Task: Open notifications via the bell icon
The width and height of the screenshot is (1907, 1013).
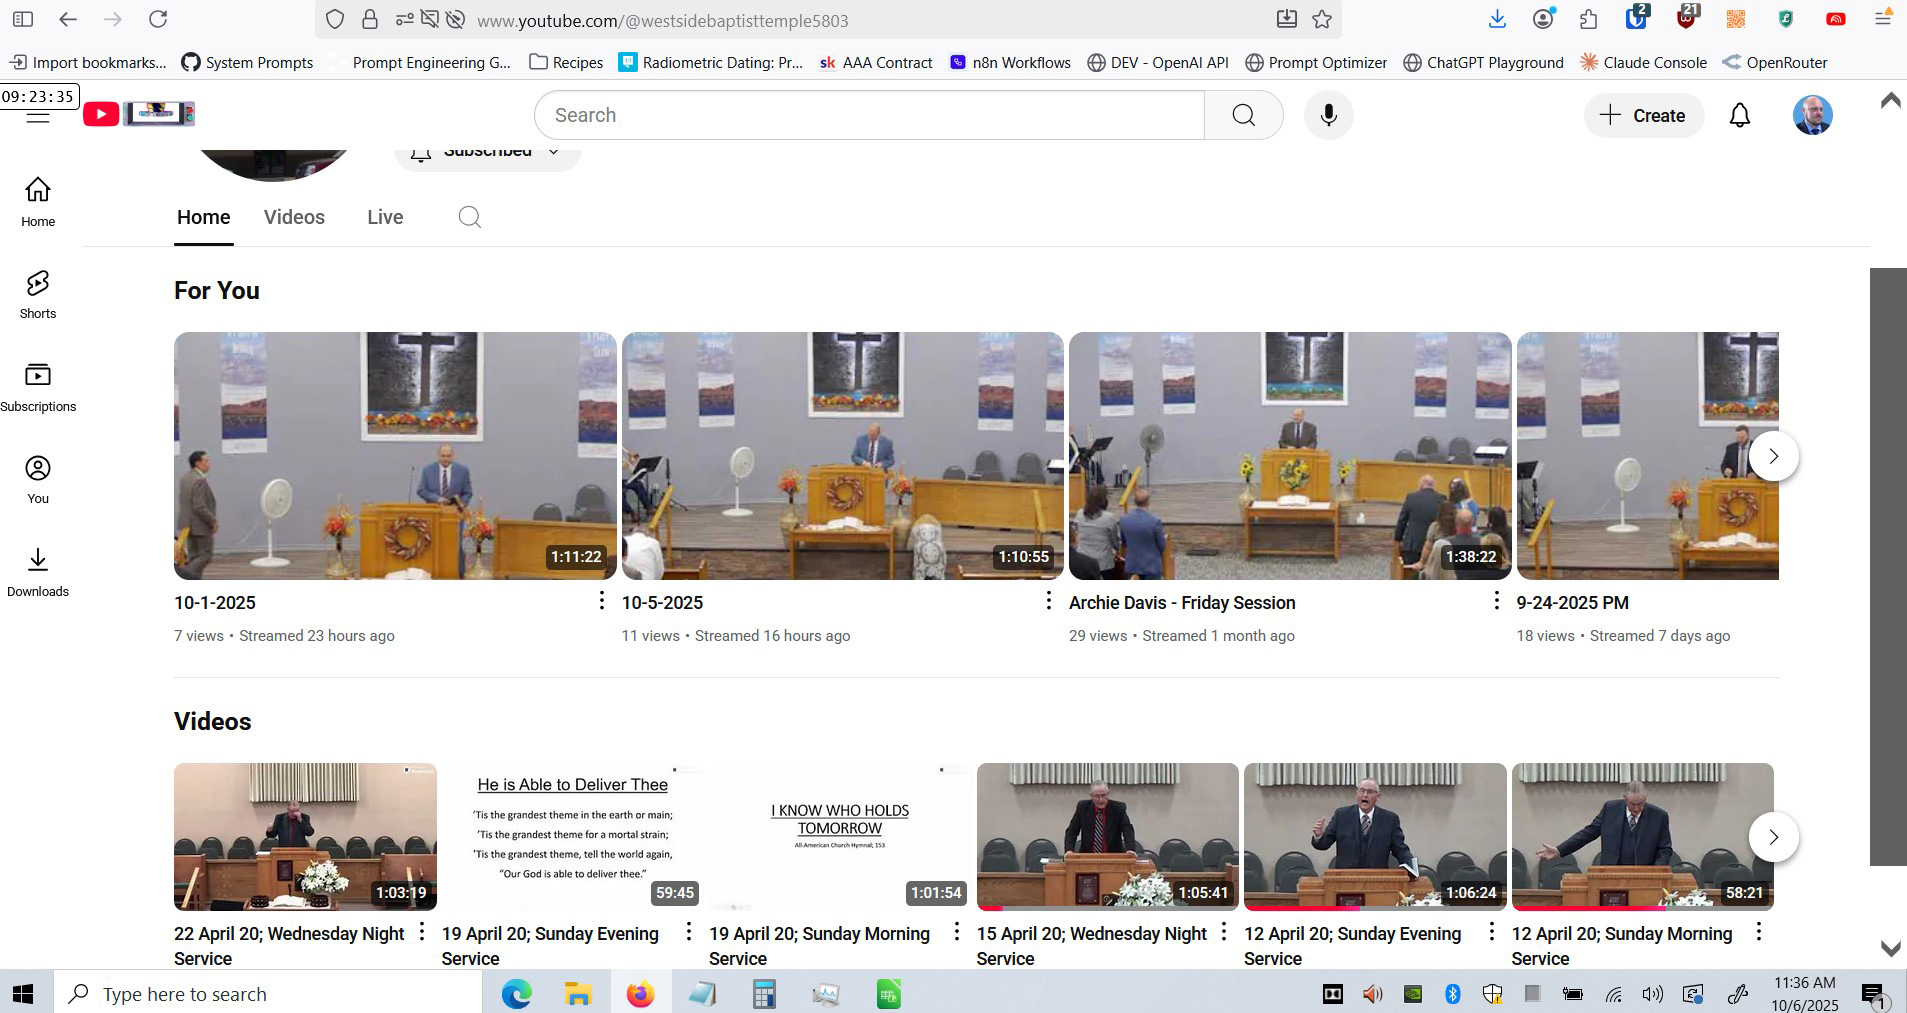Action: click(x=1738, y=115)
